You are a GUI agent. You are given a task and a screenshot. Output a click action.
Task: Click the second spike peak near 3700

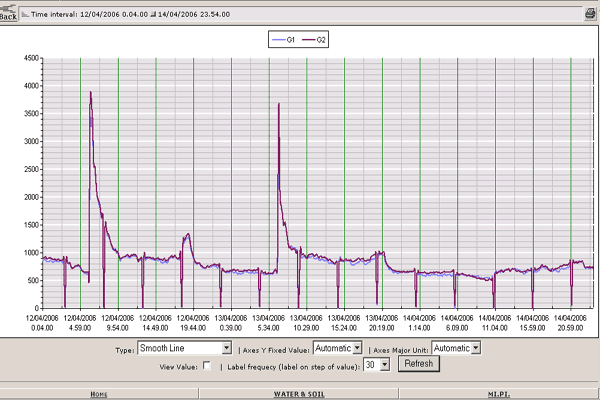point(278,103)
